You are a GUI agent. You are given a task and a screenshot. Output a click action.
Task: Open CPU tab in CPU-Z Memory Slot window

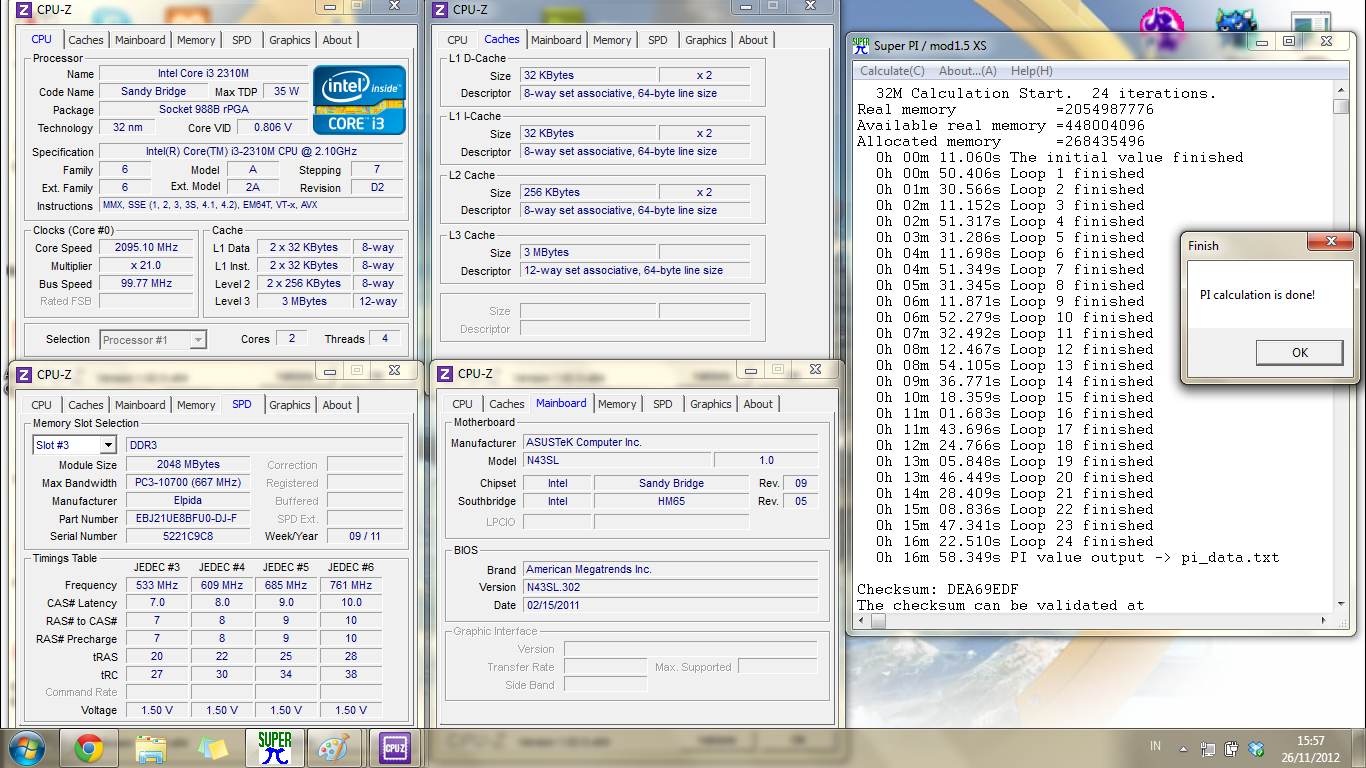41,405
